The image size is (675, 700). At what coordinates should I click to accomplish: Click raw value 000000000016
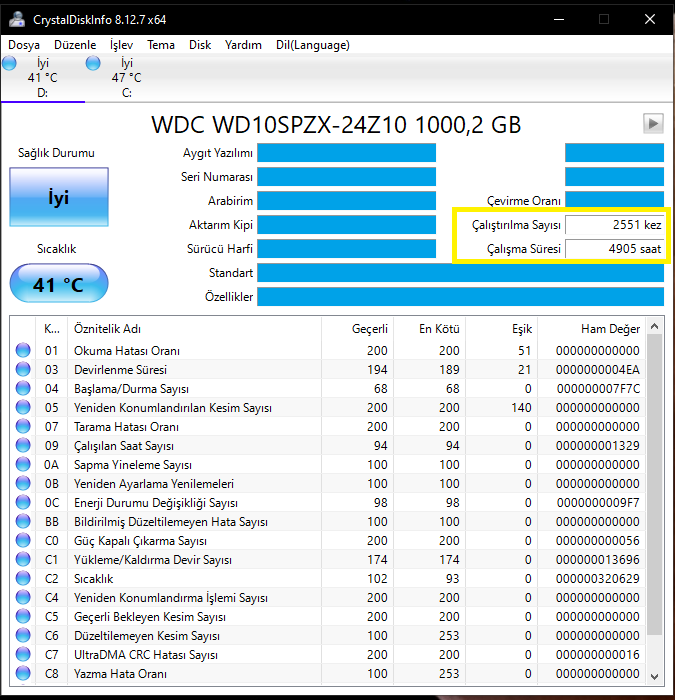598,654
